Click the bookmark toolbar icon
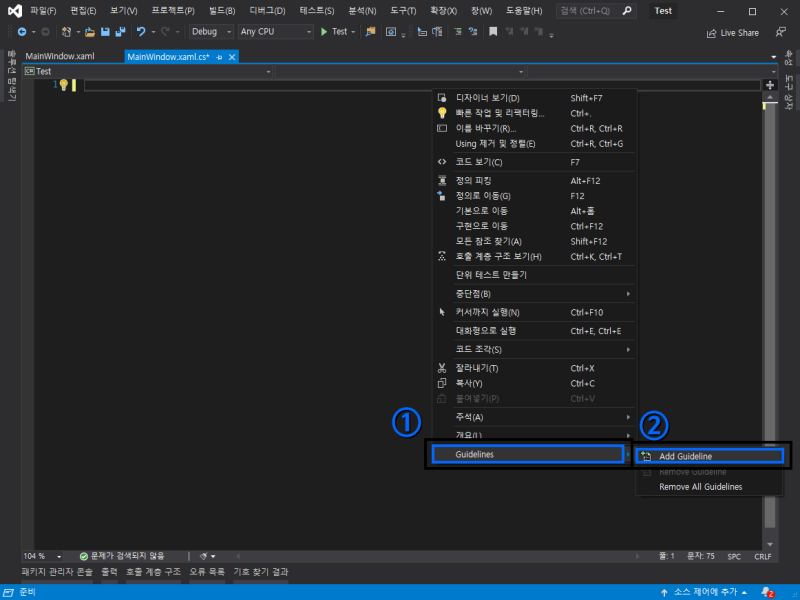800x600 pixels. click(x=493, y=32)
